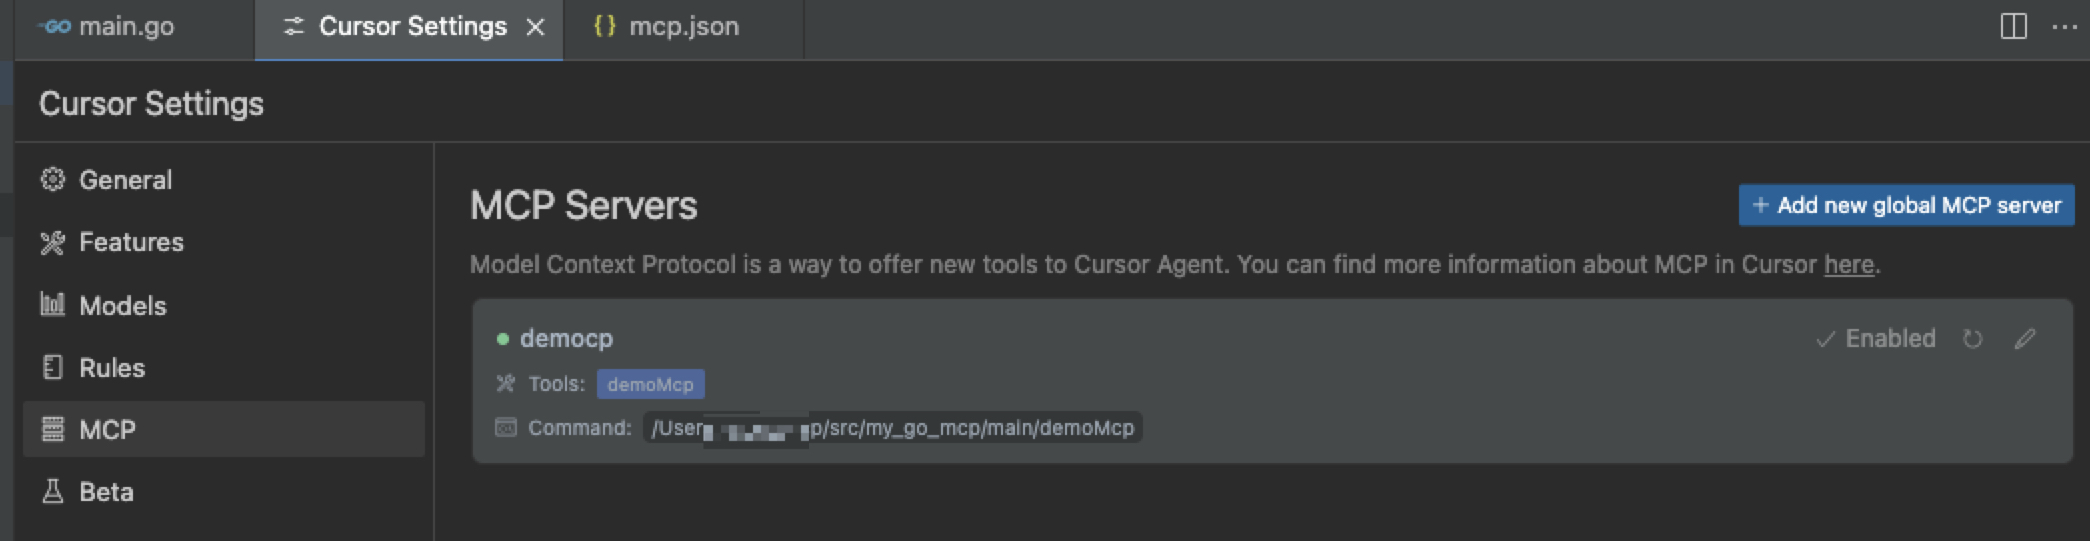Toggle the Enabled state of democp server
2090x541 pixels.
1876,339
